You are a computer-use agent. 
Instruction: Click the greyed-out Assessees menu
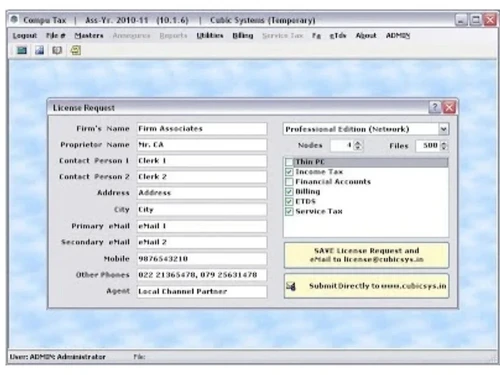(131, 35)
